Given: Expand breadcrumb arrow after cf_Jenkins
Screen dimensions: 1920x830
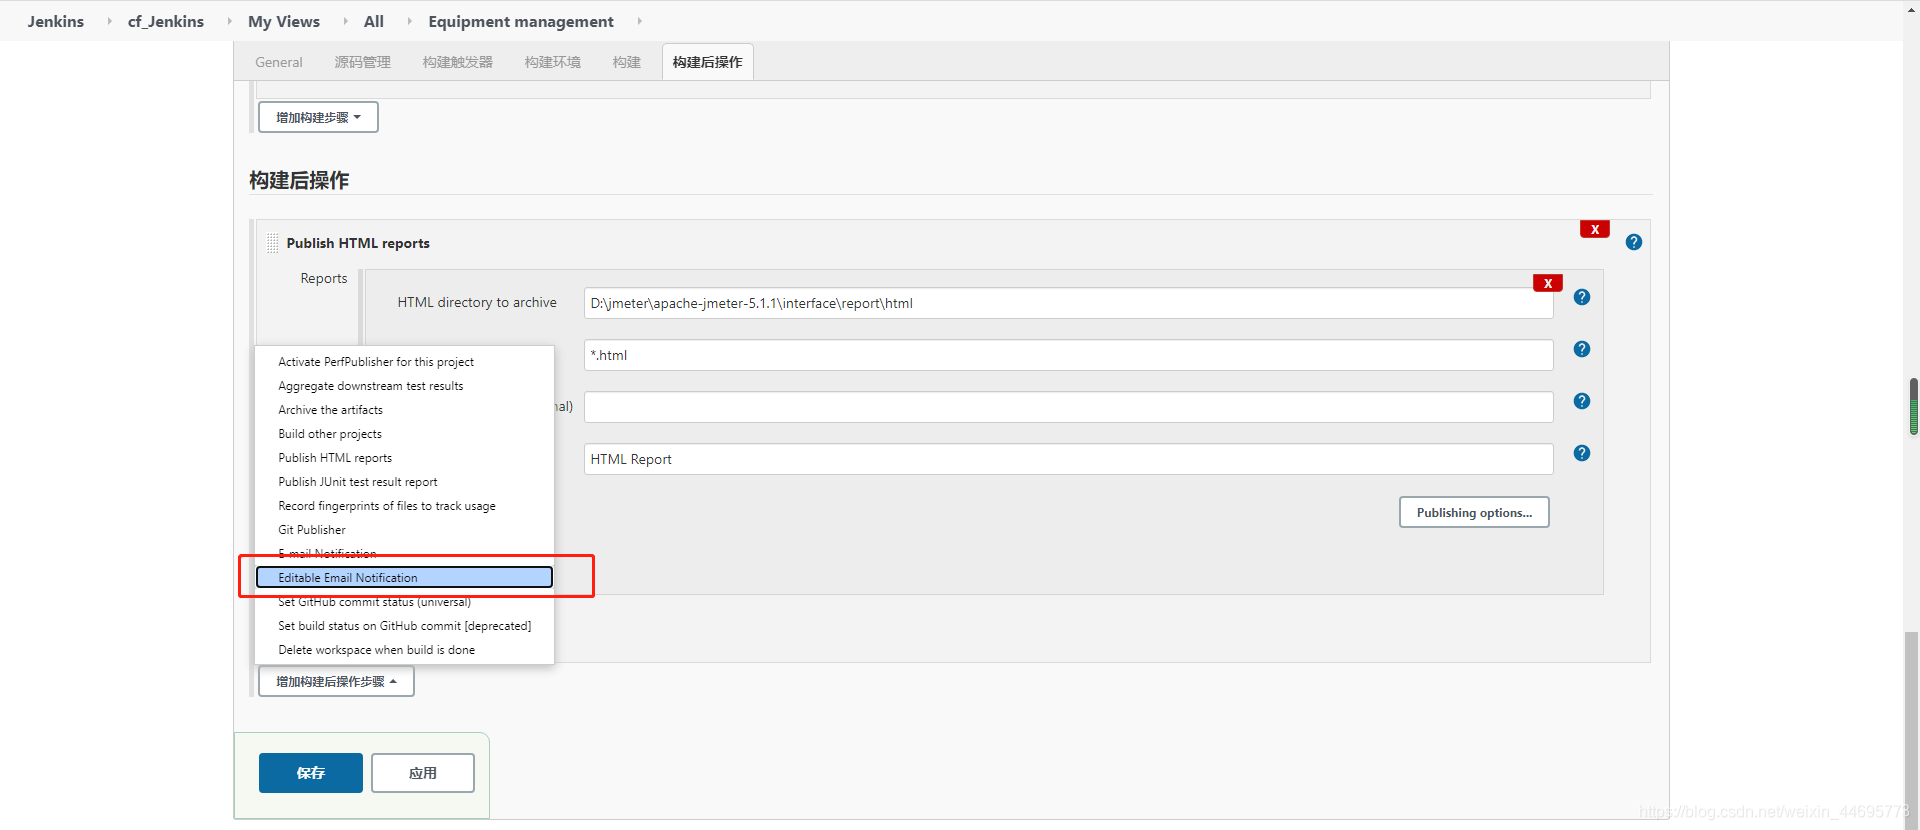Looking at the screenshot, I should tap(229, 21).
